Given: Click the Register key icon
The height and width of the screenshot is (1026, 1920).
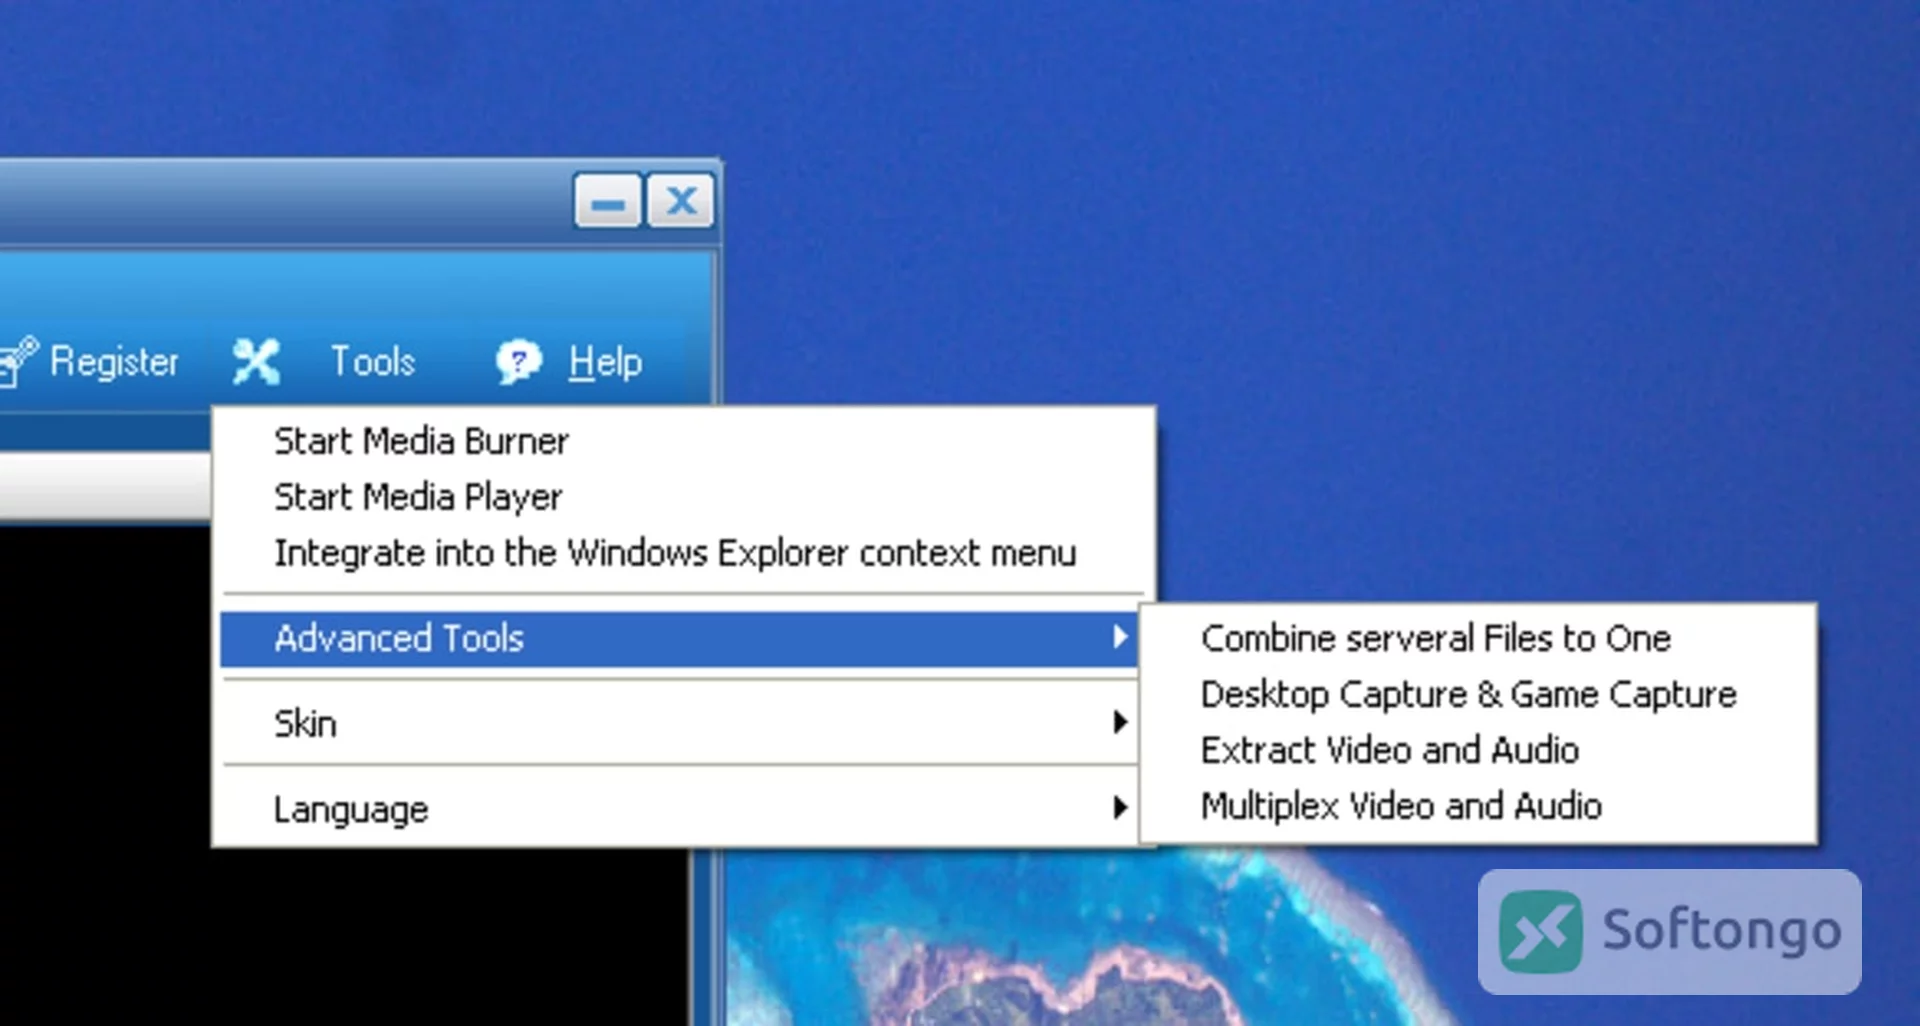Looking at the screenshot, I should coord(18,361).
